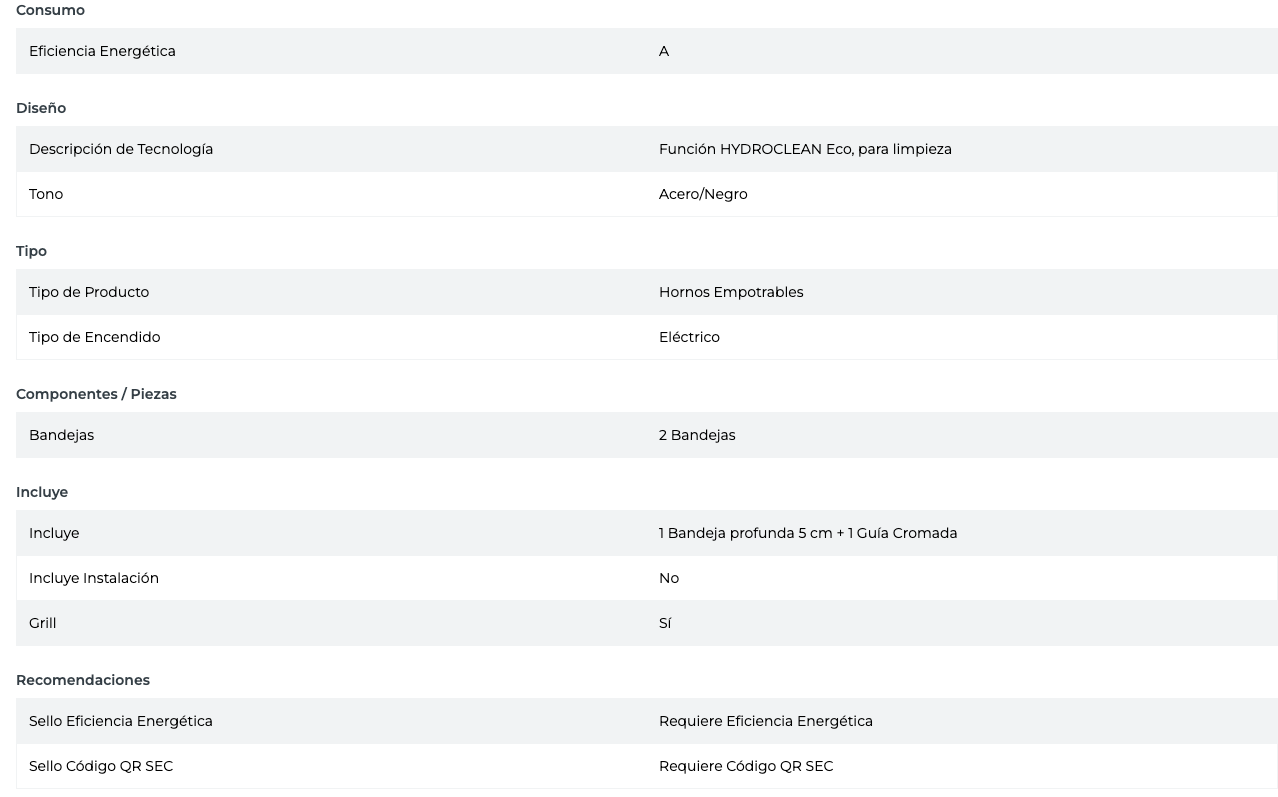This screenshot has height=797, width=1278.
Task: Click the Consumo section heading
Action: [50, 10]
